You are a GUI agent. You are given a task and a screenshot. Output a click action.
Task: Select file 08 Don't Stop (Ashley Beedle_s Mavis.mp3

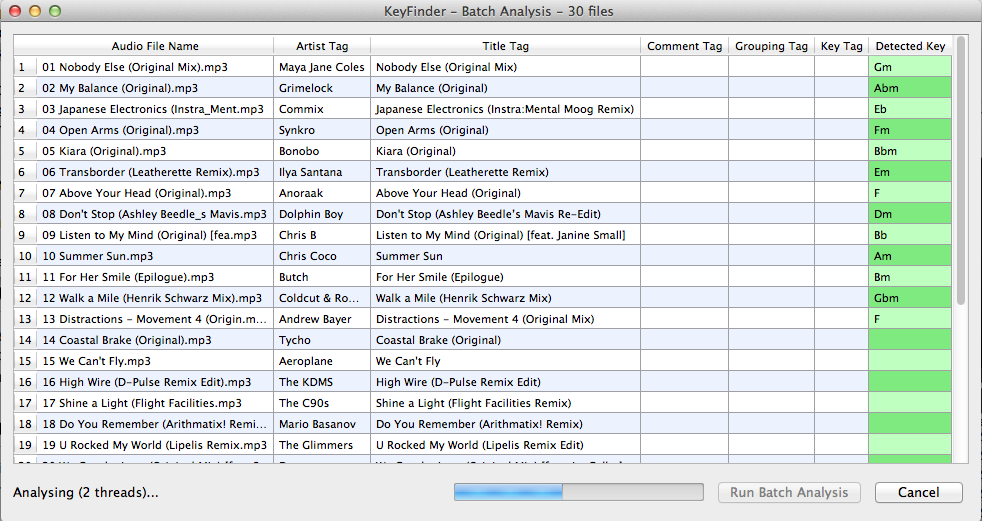(x=155, y=214)
